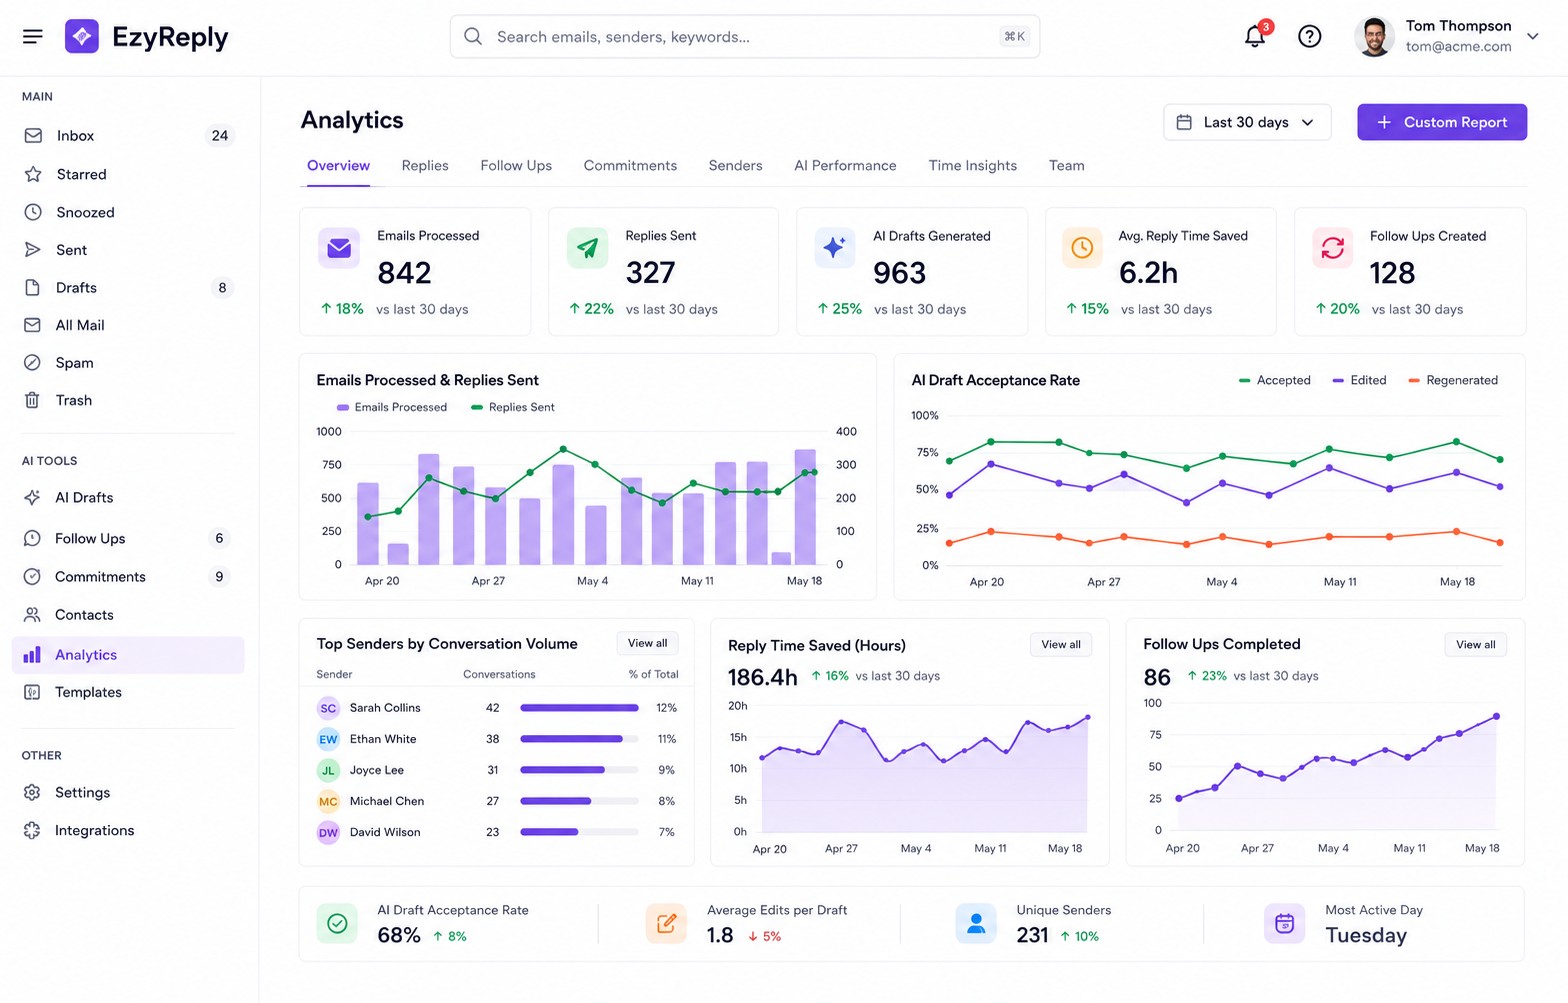Viewport: 1568px width, 1003px height.
Task: Open the Integrations page
Action: [x=128, y=830]
